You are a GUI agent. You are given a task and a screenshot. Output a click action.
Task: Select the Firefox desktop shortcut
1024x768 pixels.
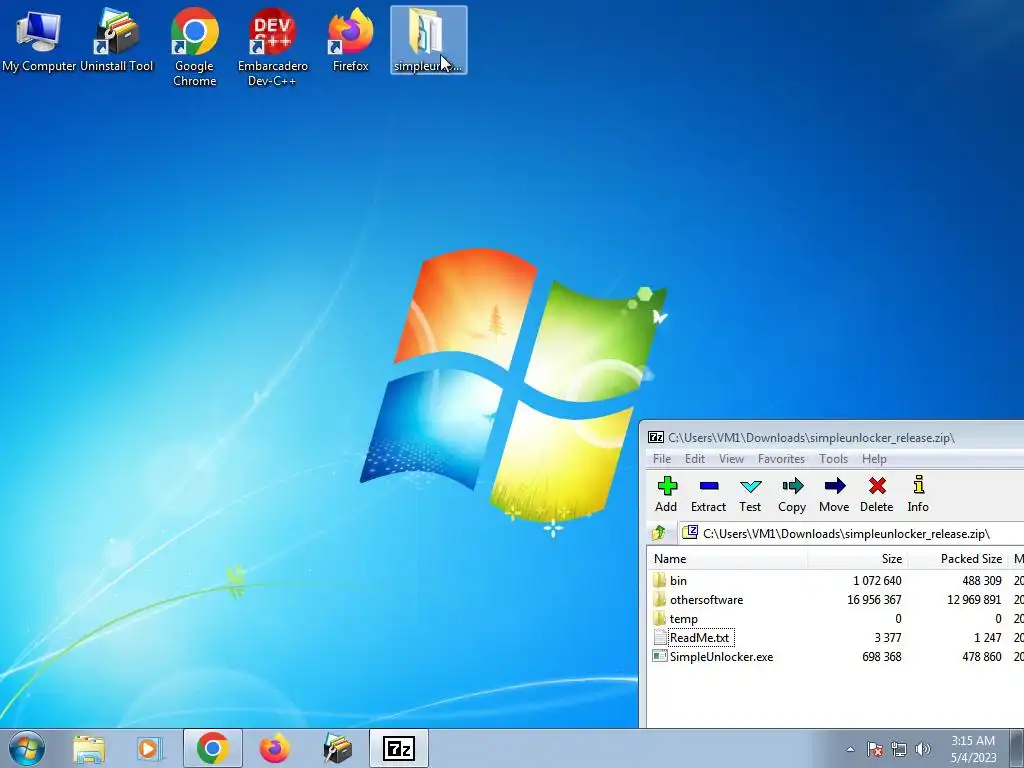click(351, 40)
